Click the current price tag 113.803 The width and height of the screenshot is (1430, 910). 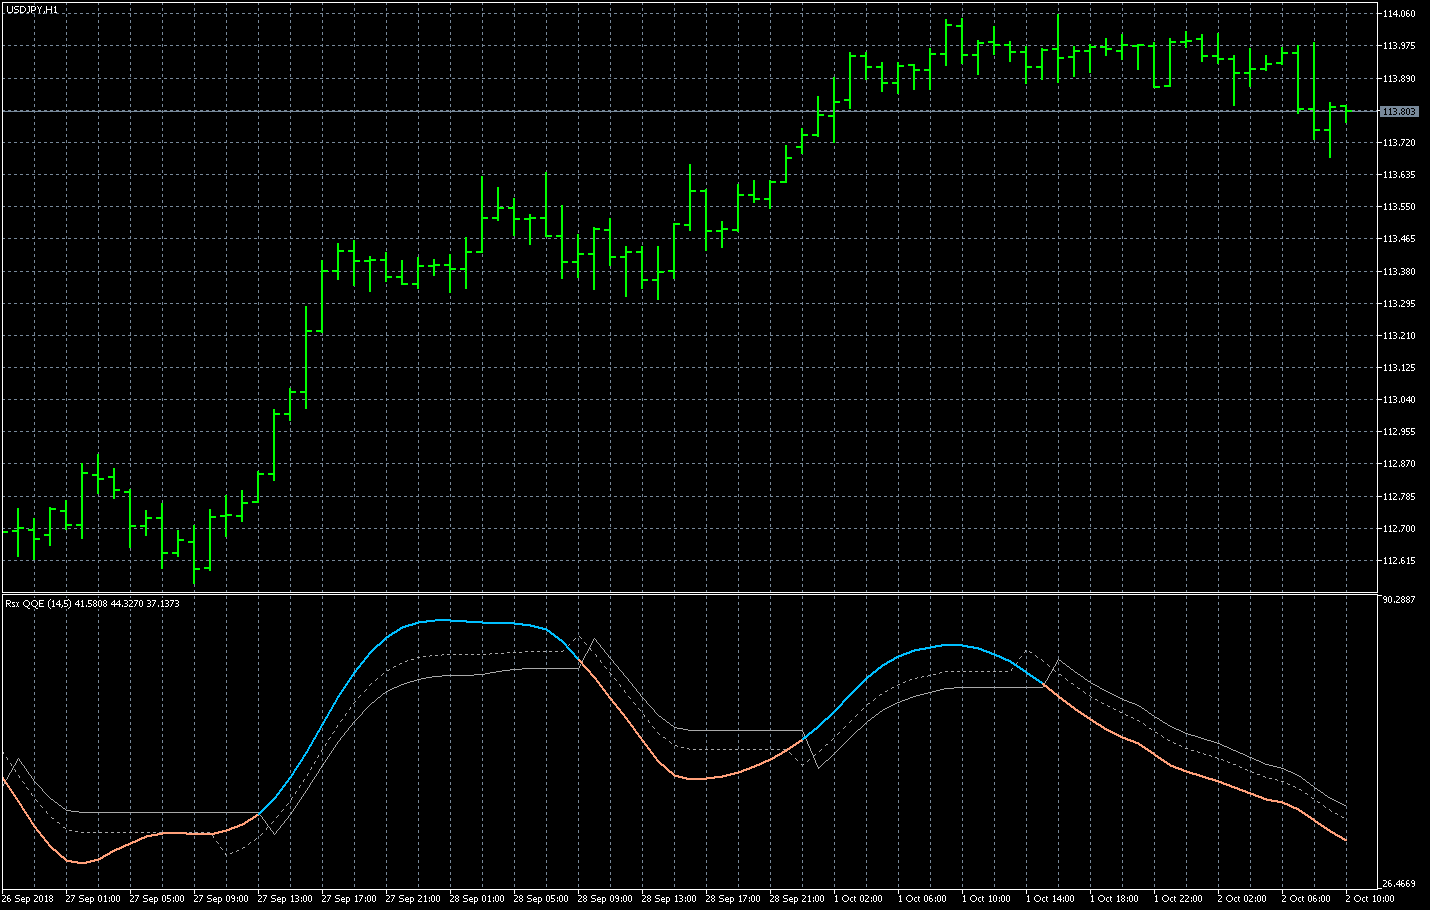click(1399, 111)
